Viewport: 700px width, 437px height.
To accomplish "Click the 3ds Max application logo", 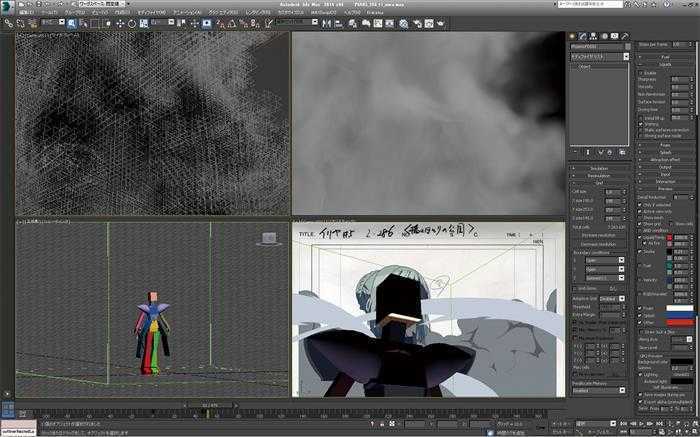I will coord(8,8).
